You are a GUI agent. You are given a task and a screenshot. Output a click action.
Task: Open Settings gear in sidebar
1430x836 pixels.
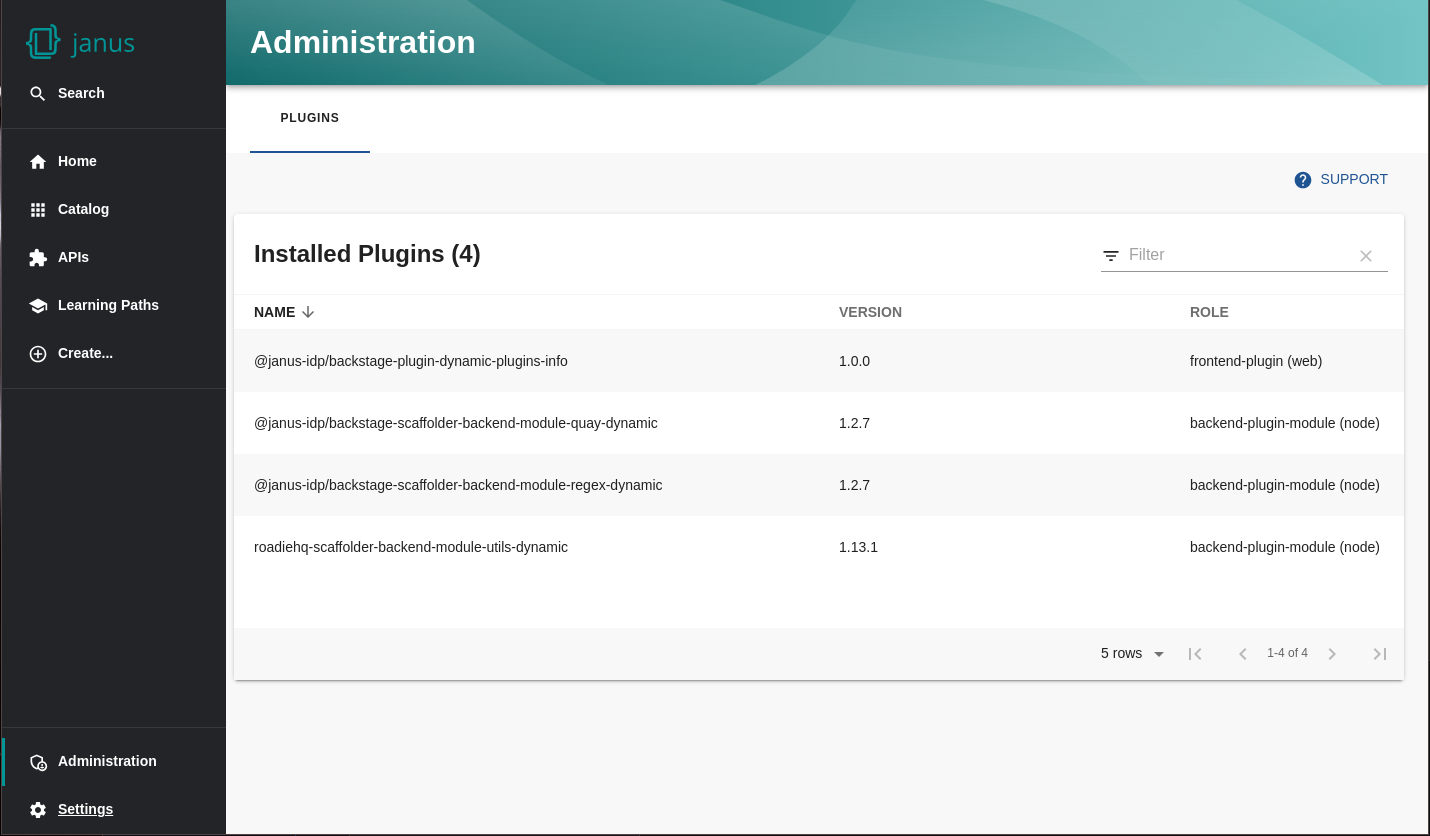pos(38,810)
